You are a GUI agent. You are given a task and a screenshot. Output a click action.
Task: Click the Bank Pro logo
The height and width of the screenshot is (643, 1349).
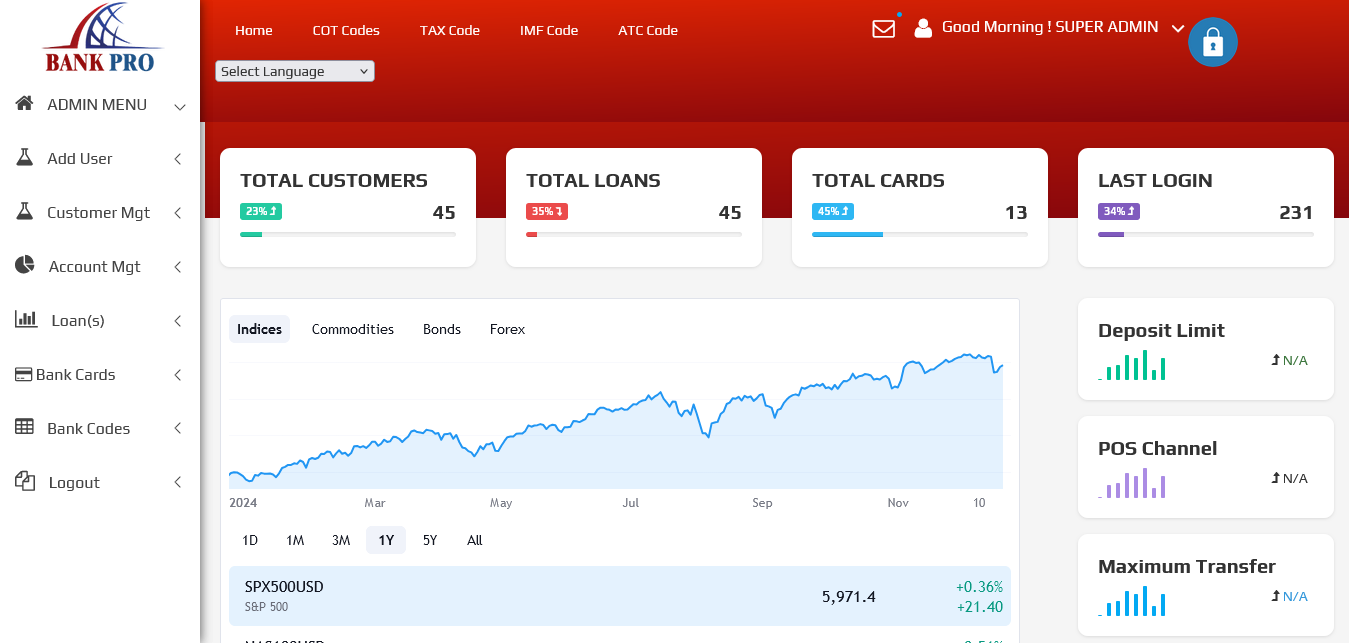click(x=100, y=39)
